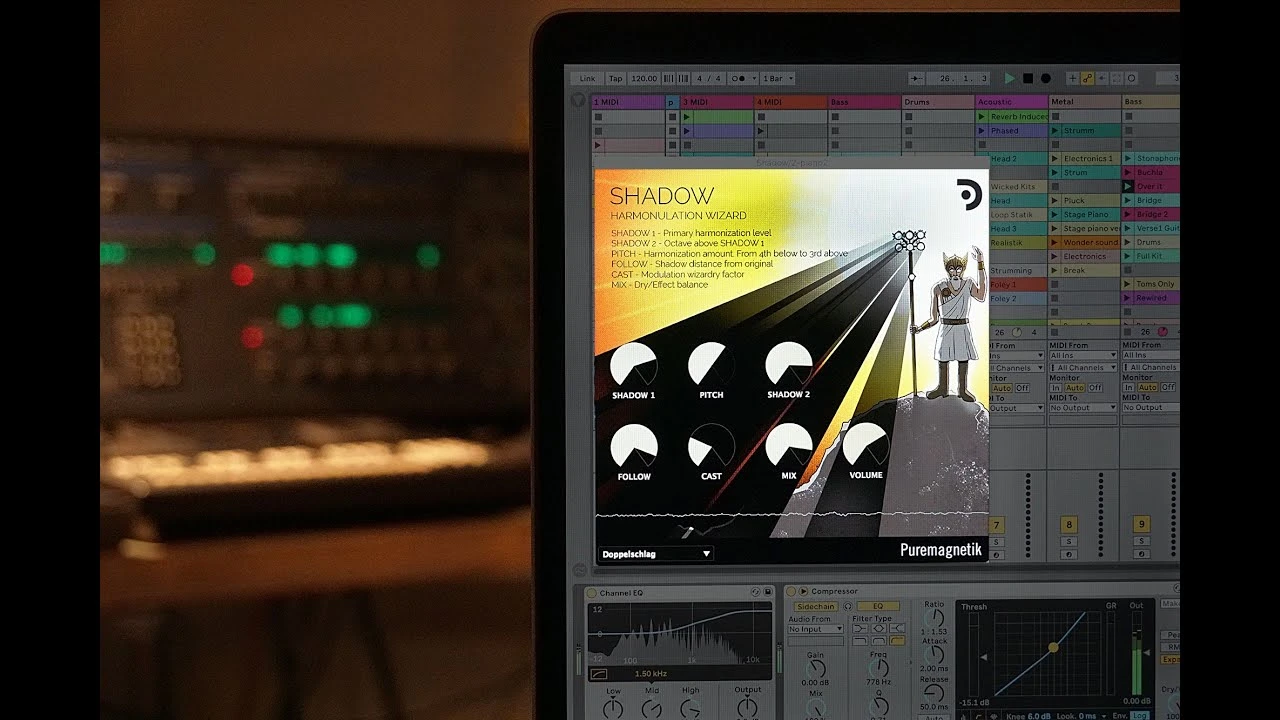The width and height of the screenshot is (1280, 720).
Task: Select the Drums track header
Action: point(937,102)
